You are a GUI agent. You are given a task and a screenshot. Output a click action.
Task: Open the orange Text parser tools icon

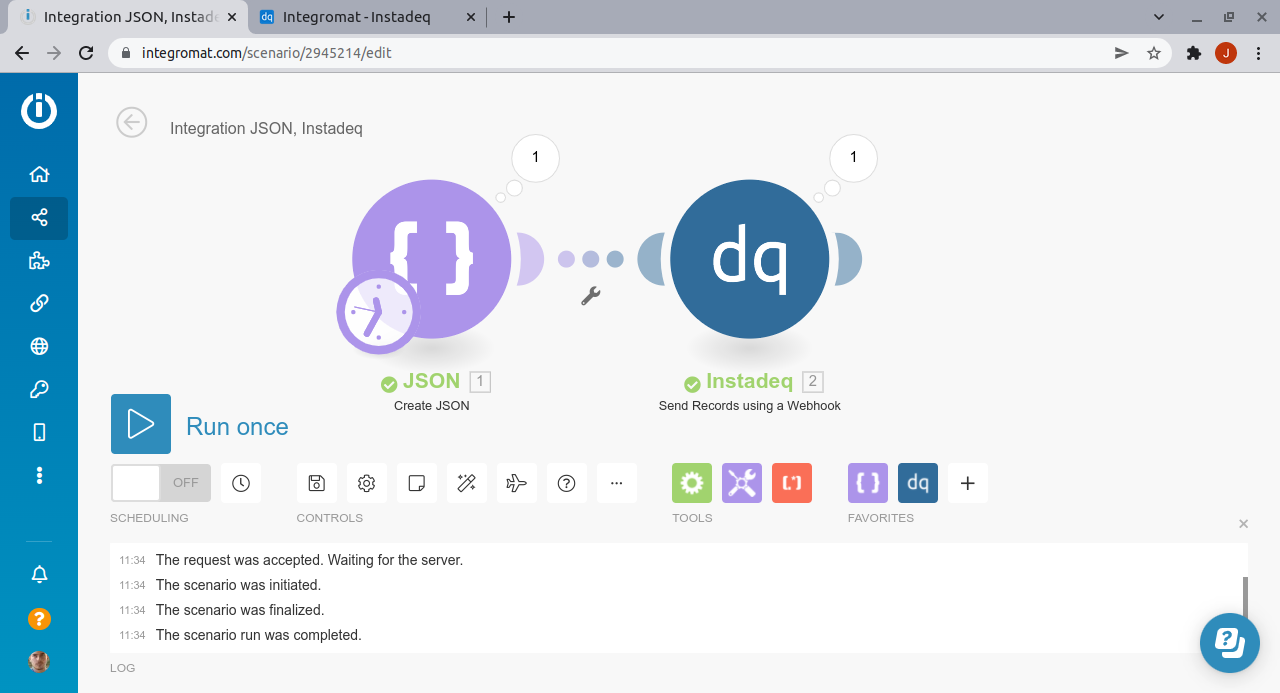coord(792,483)
